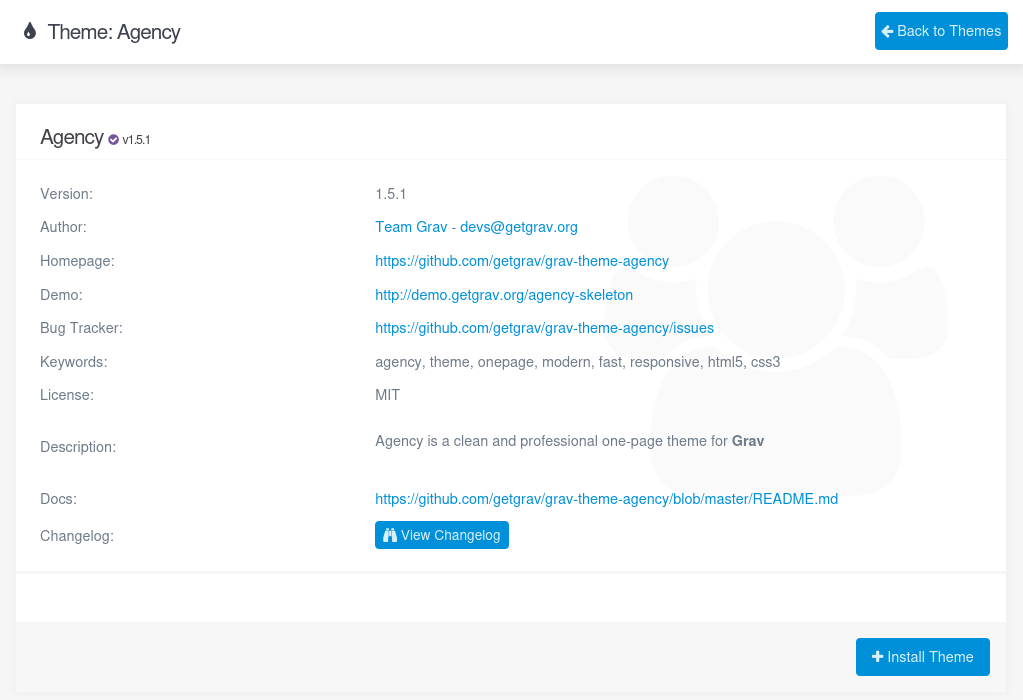Click the keywords list starting with 'agency, theme'

coord(577,362)
